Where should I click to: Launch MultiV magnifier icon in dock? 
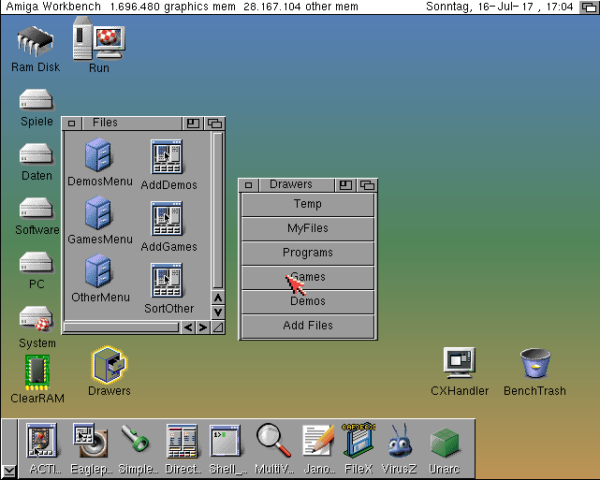click(x=273, y=440)
